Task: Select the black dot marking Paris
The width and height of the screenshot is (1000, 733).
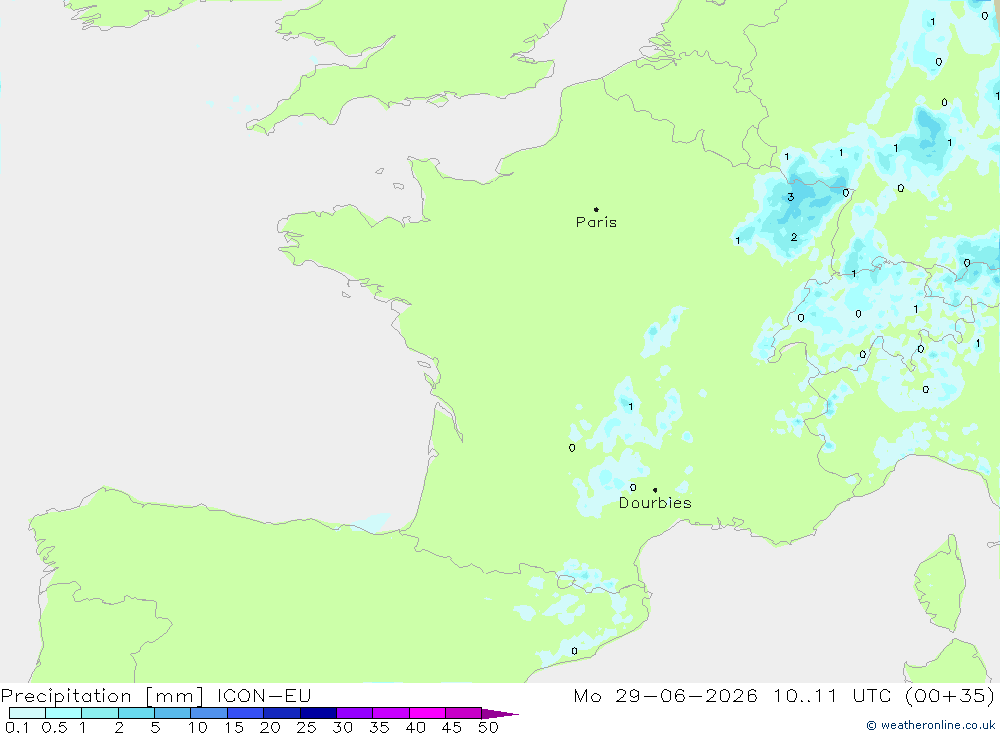Action: coord(596,209)
